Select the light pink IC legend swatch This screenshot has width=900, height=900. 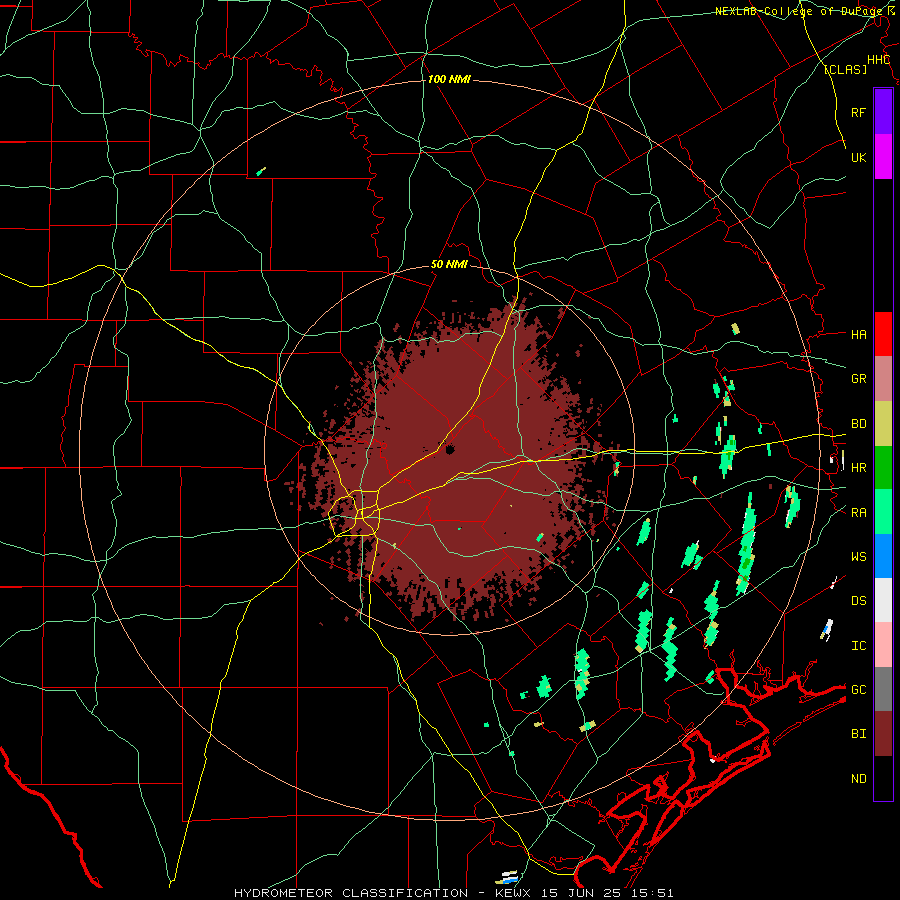click(x=883, y=645)
